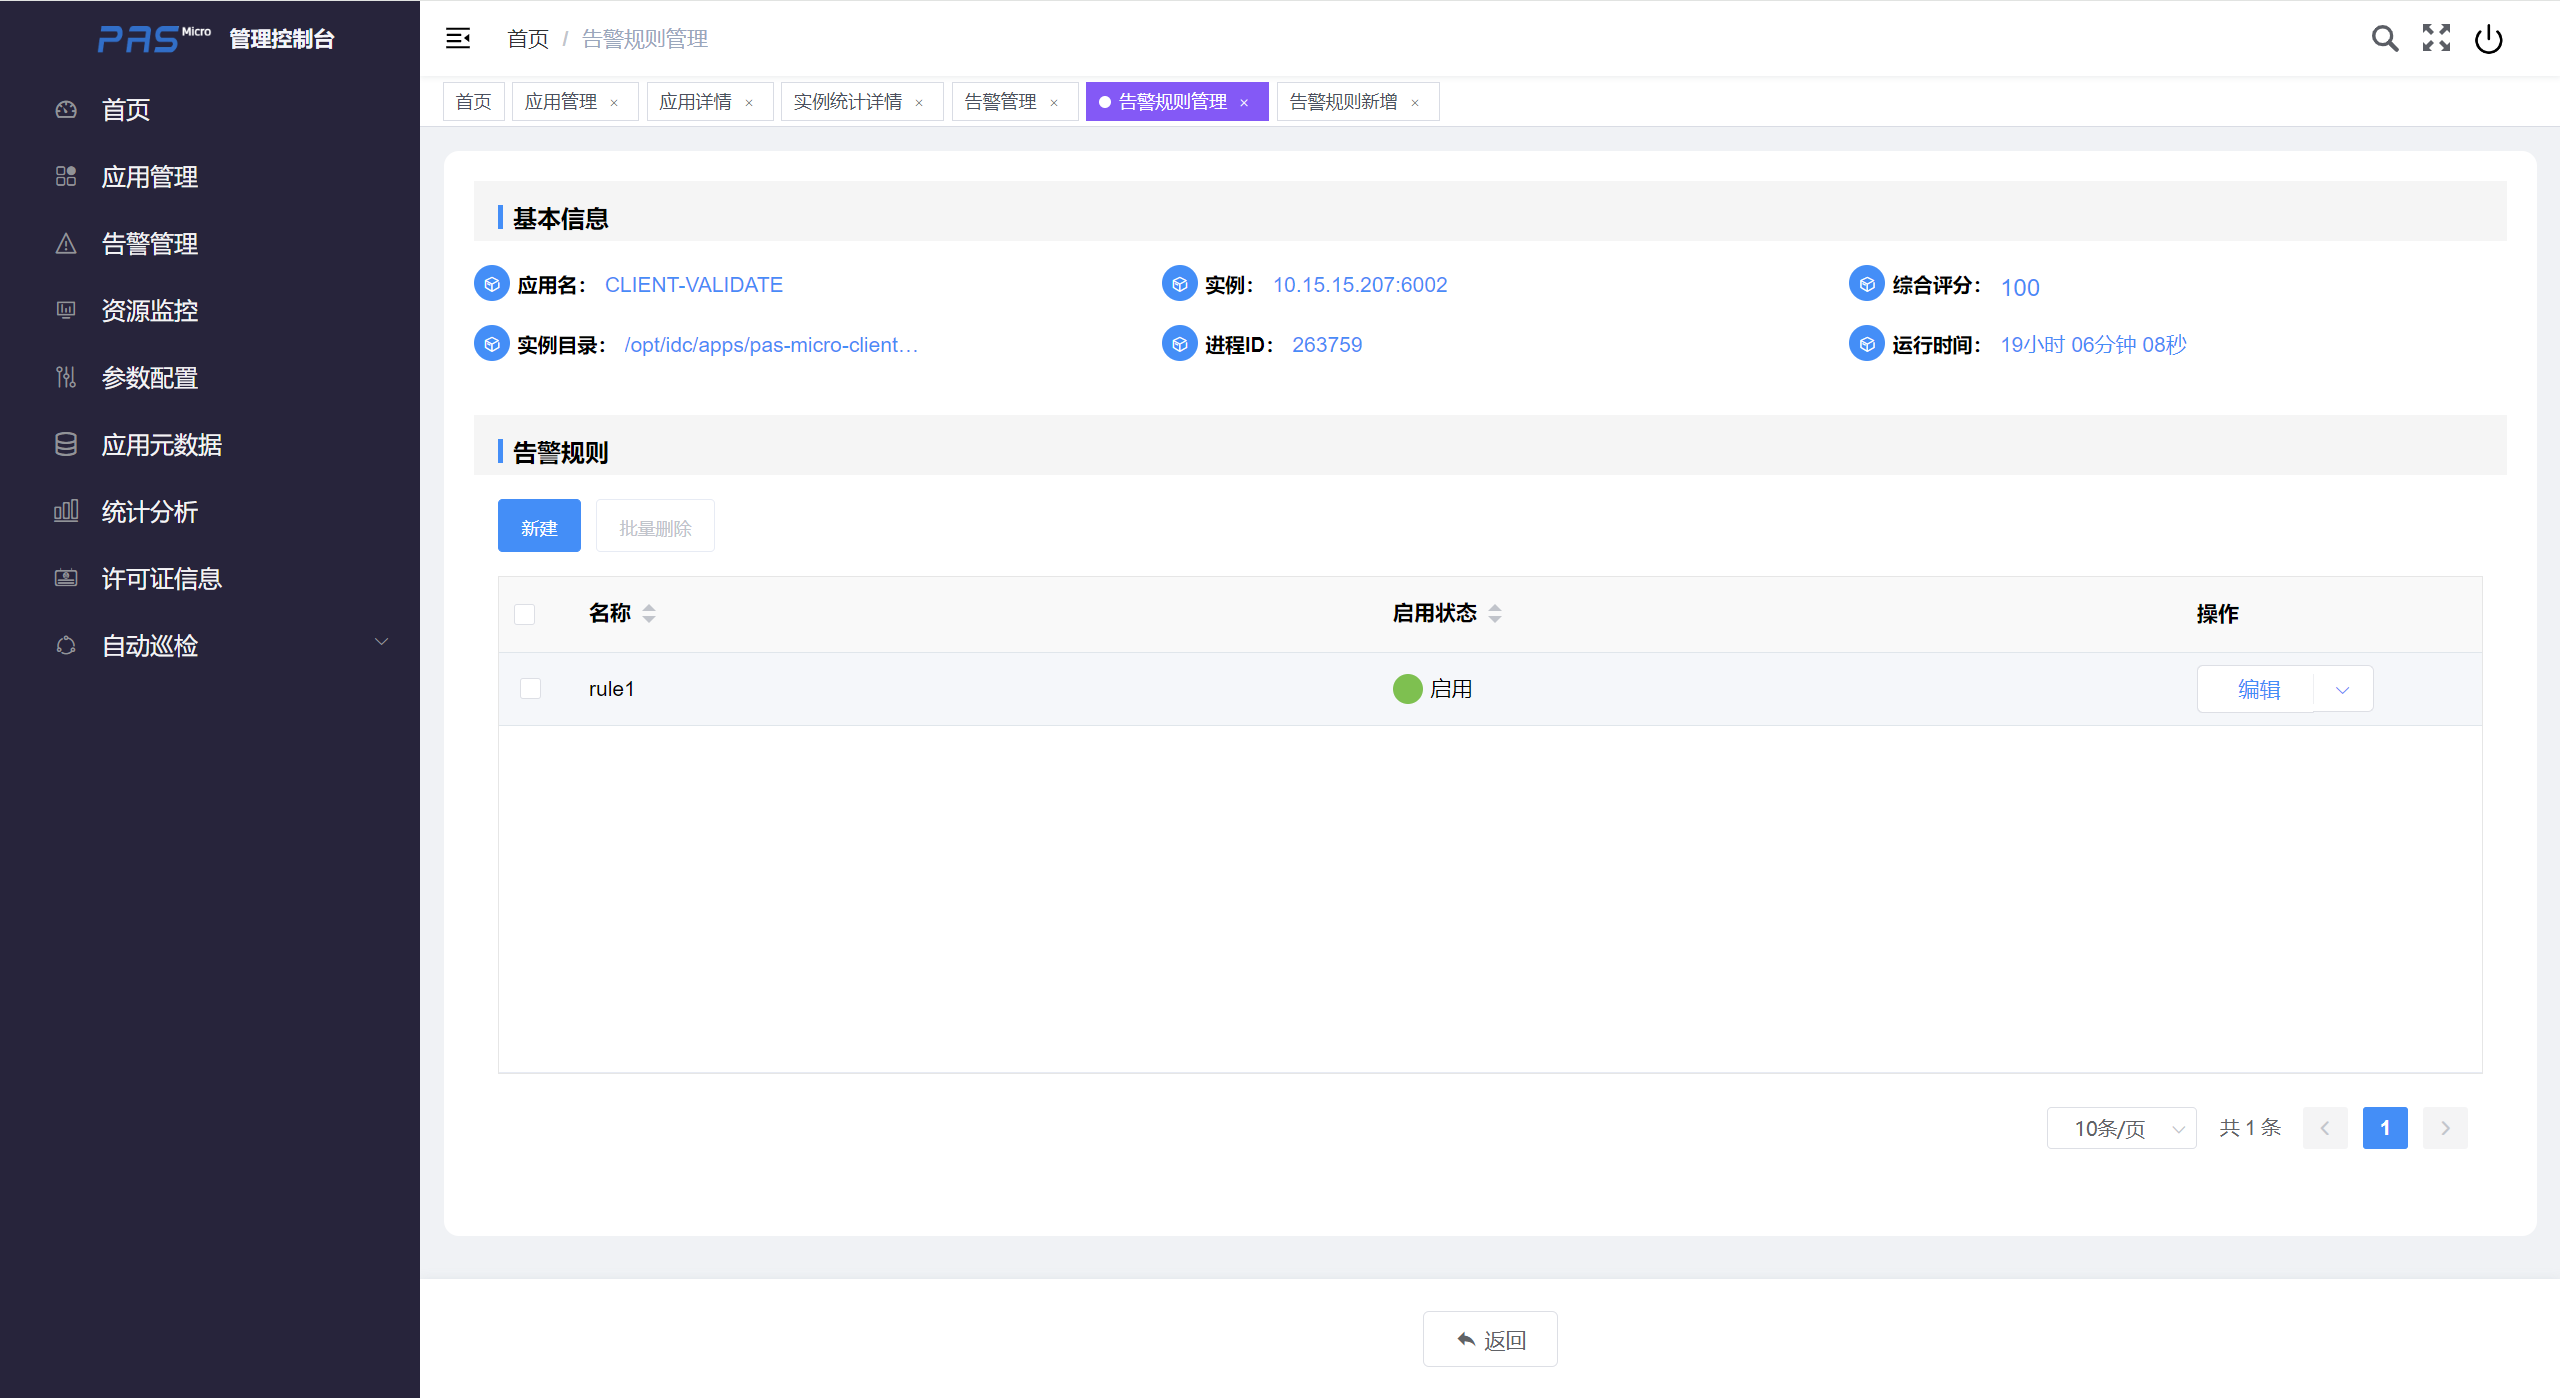Open the 10条/页 page size dropdown

tap(2121, 1128)
